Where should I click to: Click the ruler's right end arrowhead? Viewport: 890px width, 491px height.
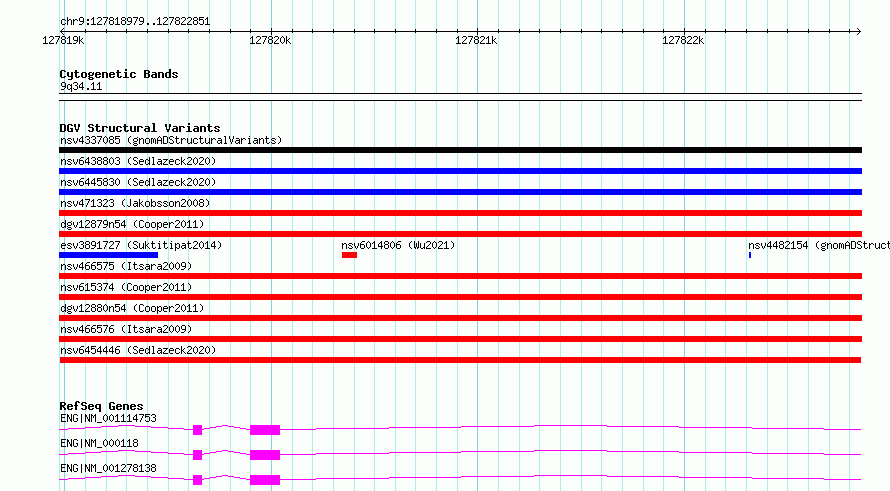(858, 31)
